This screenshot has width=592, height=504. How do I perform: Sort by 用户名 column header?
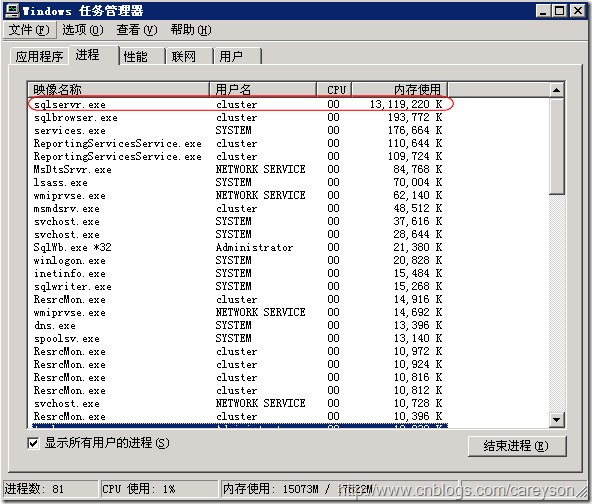(x=263, y=89)
